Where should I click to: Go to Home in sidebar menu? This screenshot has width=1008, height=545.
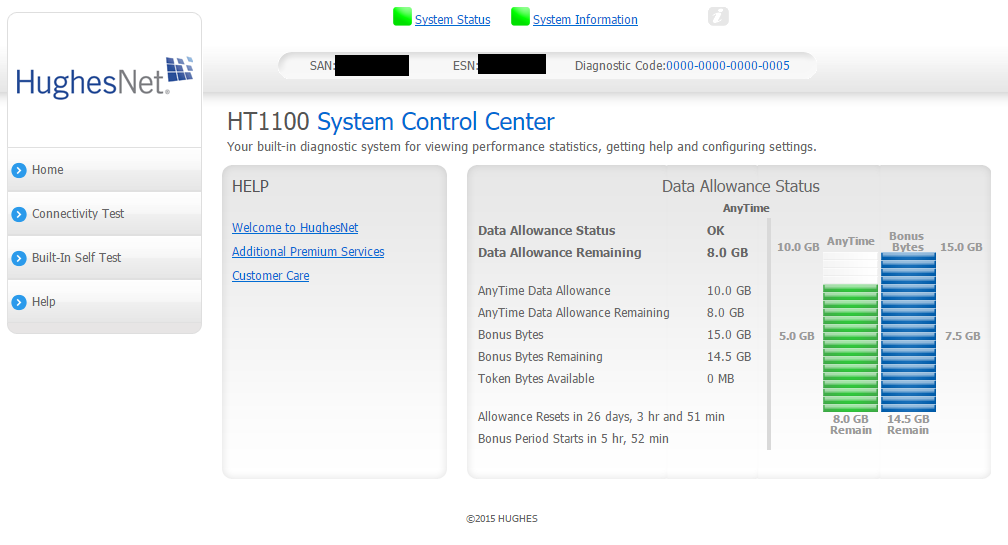tap(104, 170)
